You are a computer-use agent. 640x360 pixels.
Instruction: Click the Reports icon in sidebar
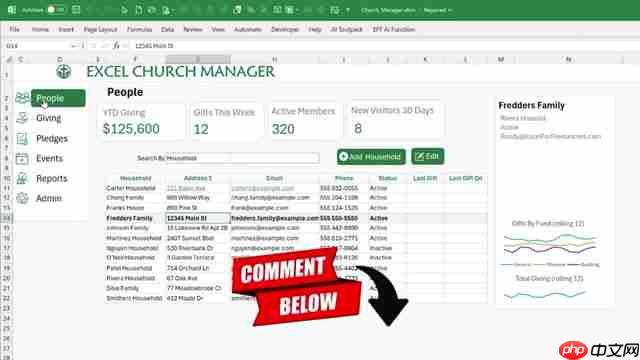pyautogui.click(x=22, y=178)
